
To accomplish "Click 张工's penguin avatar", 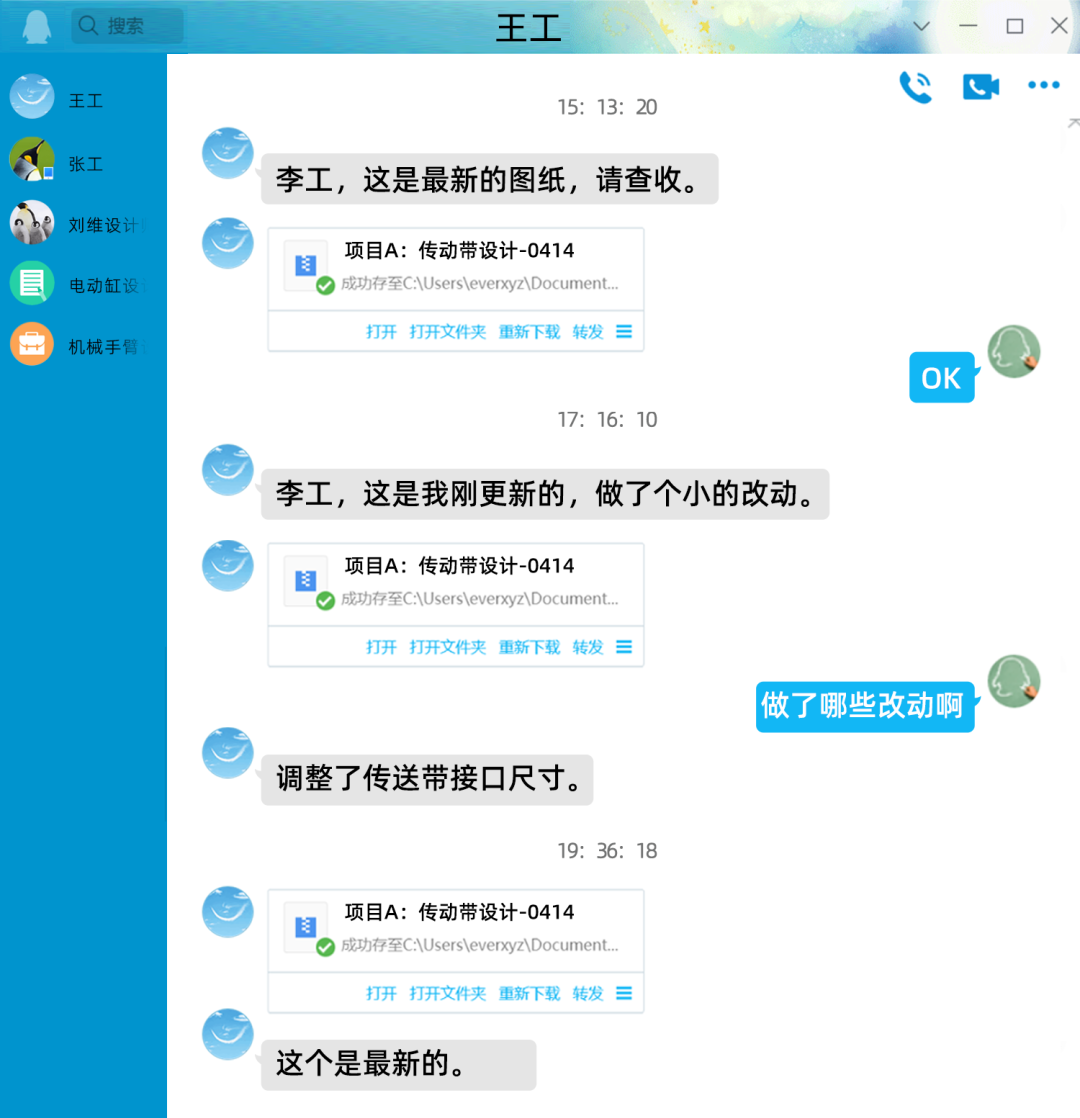I will [x=31, y=160].
